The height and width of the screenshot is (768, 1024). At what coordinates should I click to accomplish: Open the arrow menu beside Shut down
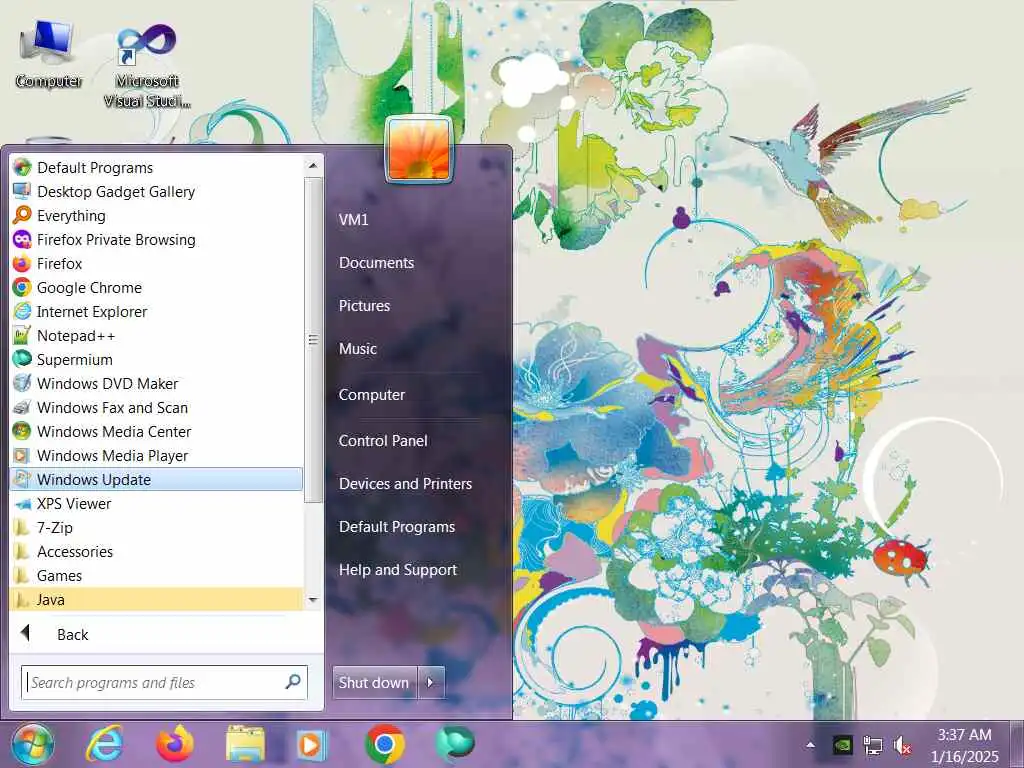coord(431,682)
